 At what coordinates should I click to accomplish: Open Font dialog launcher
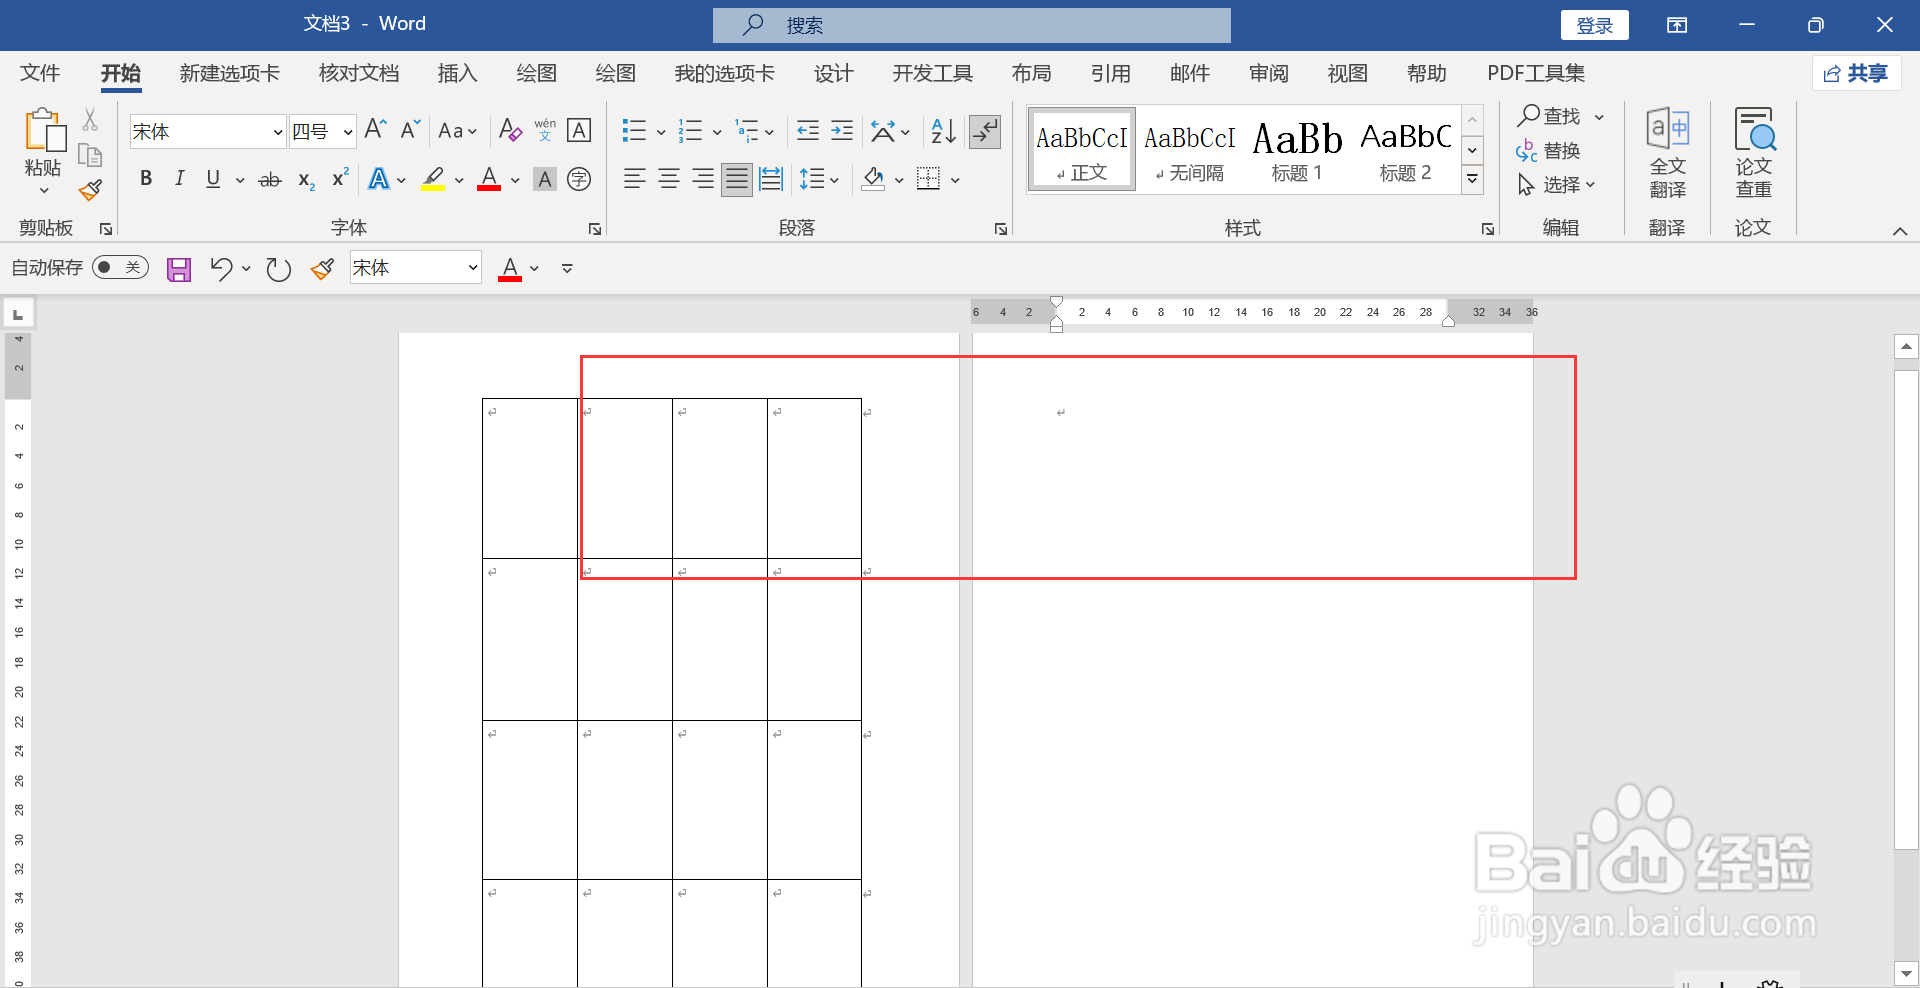coord(595,229)
